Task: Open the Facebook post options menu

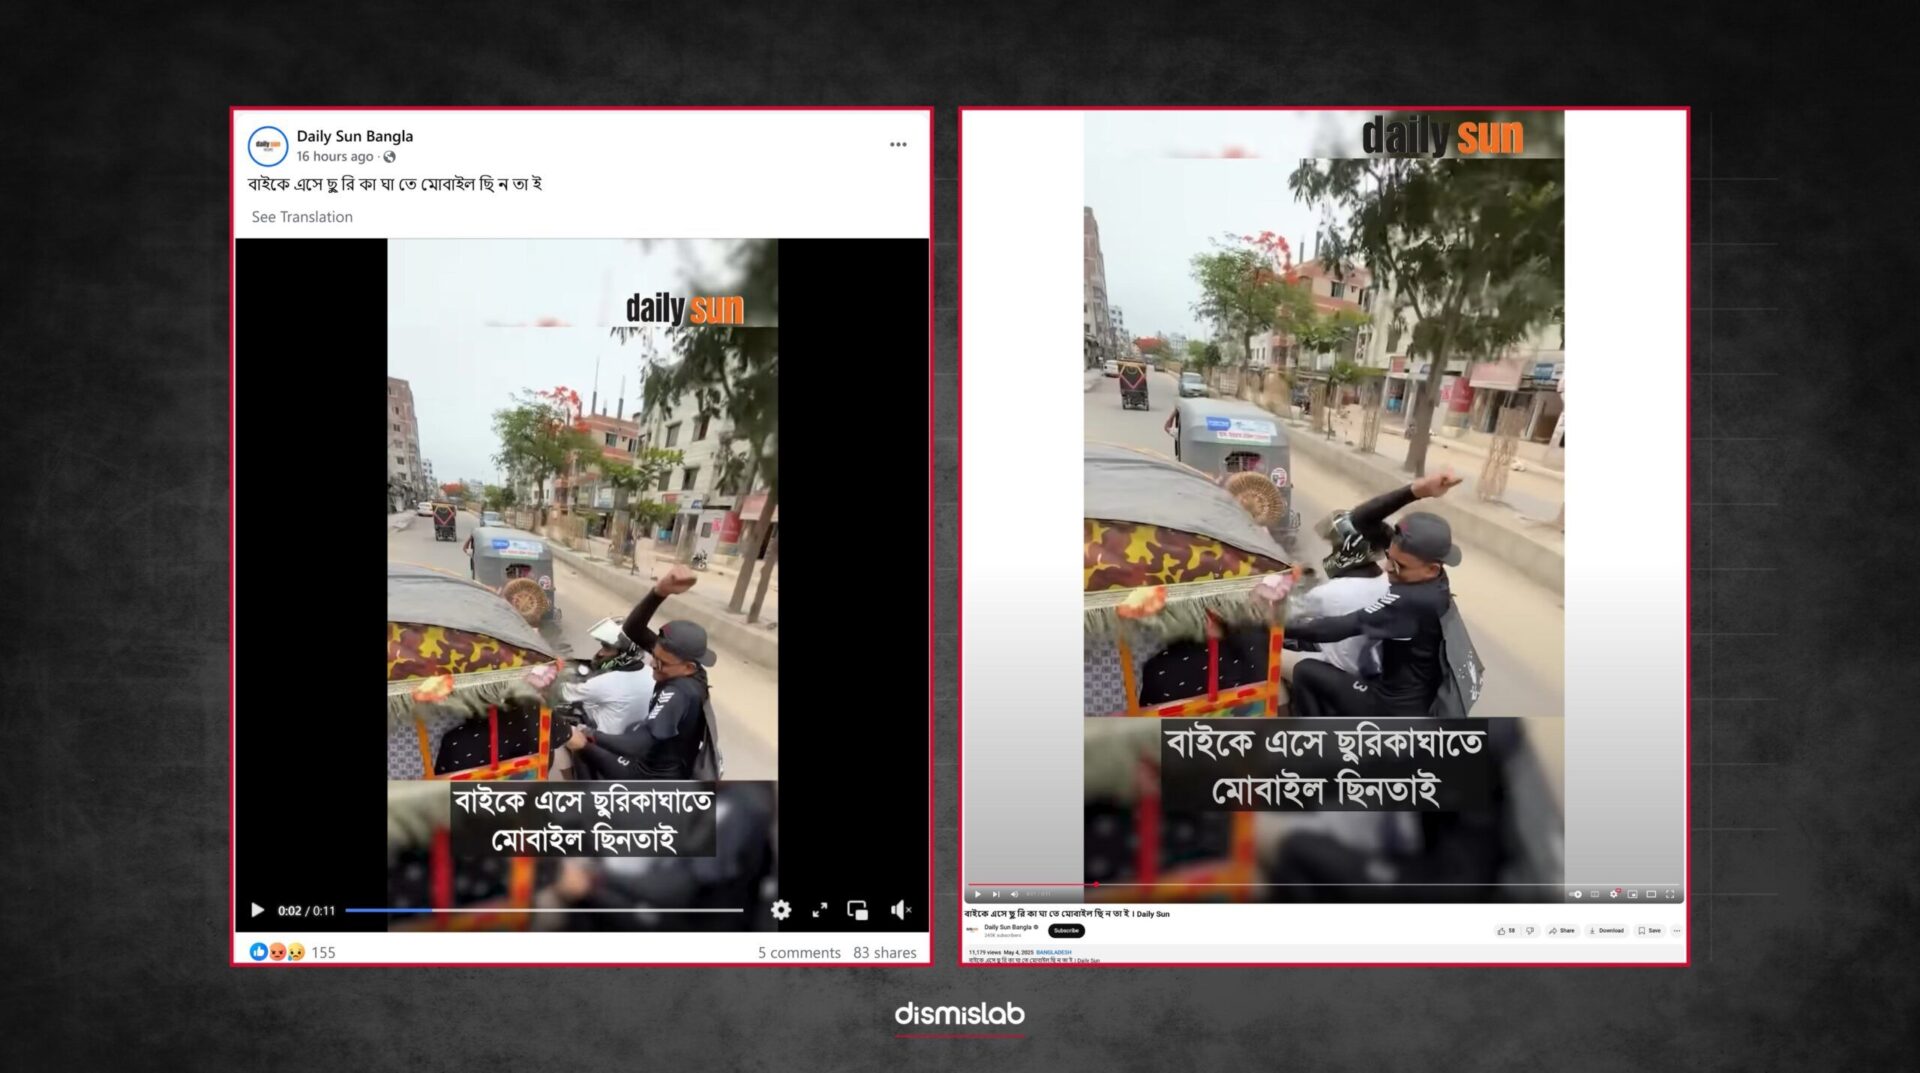Action: click(898, 145)
